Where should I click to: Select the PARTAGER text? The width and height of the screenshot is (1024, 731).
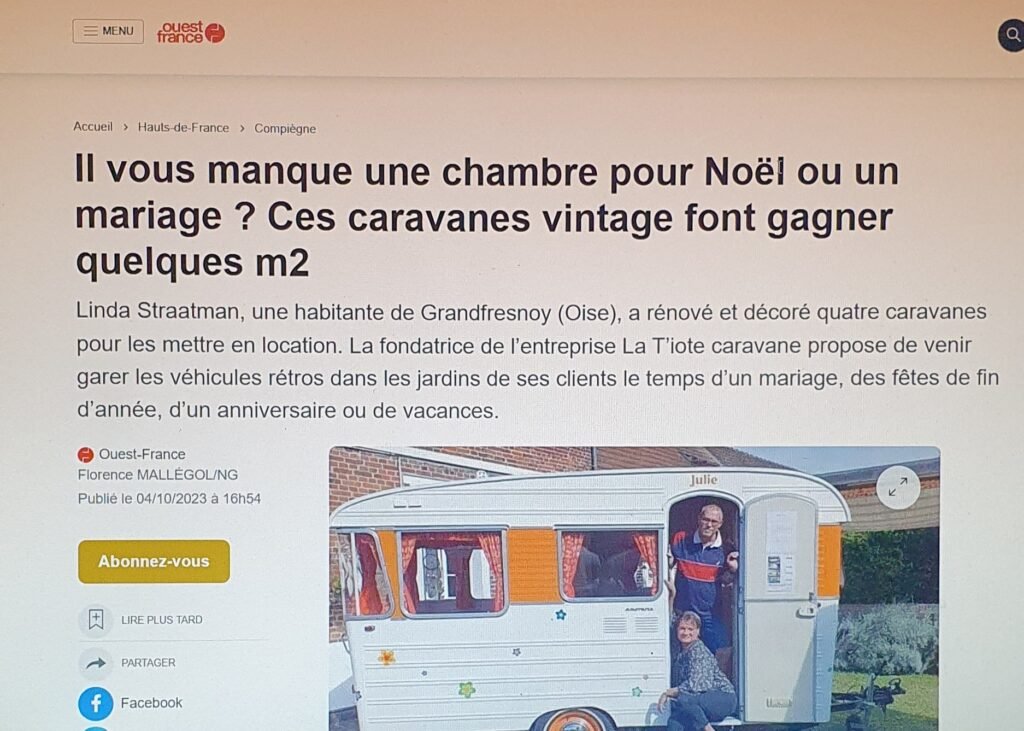[x=148, y=662]
